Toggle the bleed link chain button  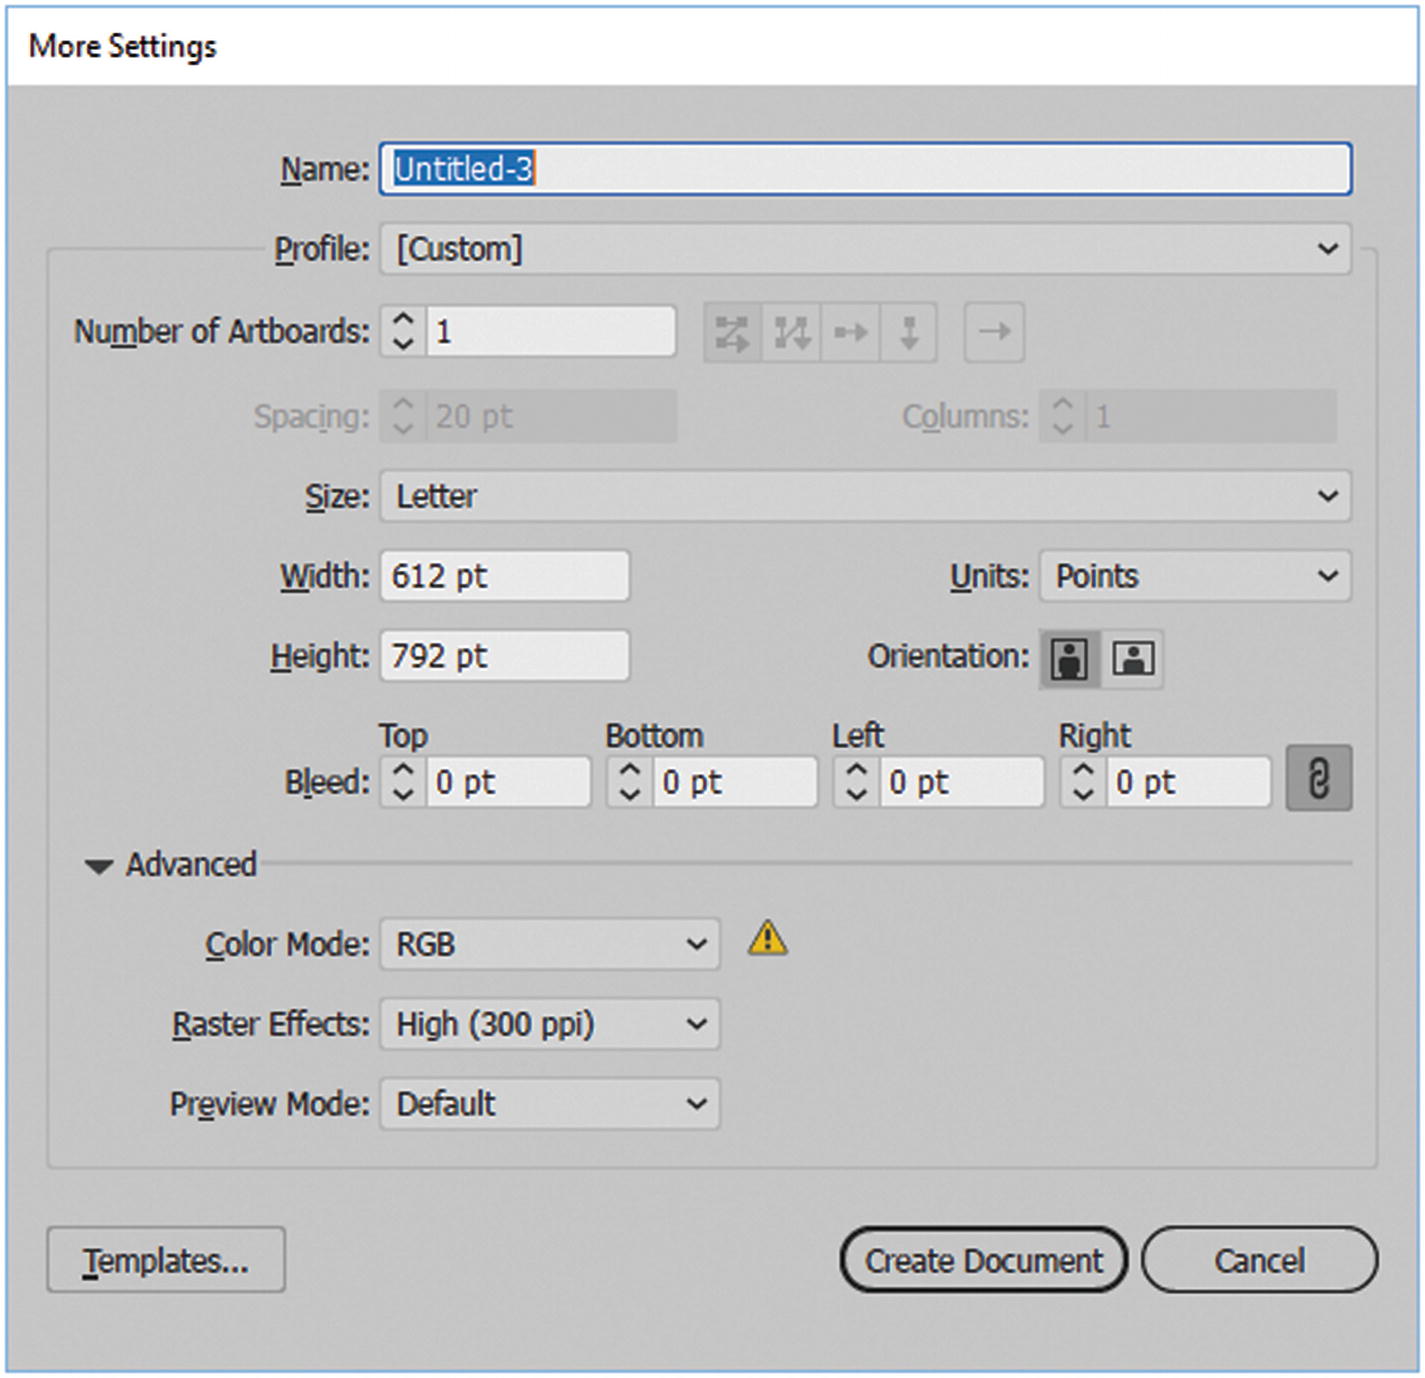click(1318, 778)
